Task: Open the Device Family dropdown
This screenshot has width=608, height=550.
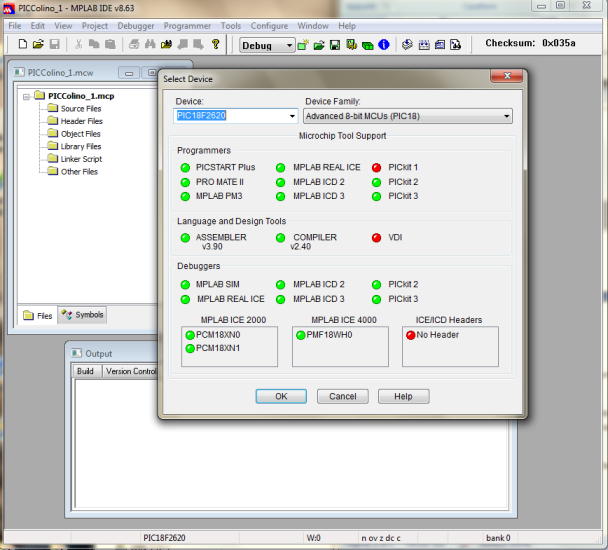Action: [408, 116]
